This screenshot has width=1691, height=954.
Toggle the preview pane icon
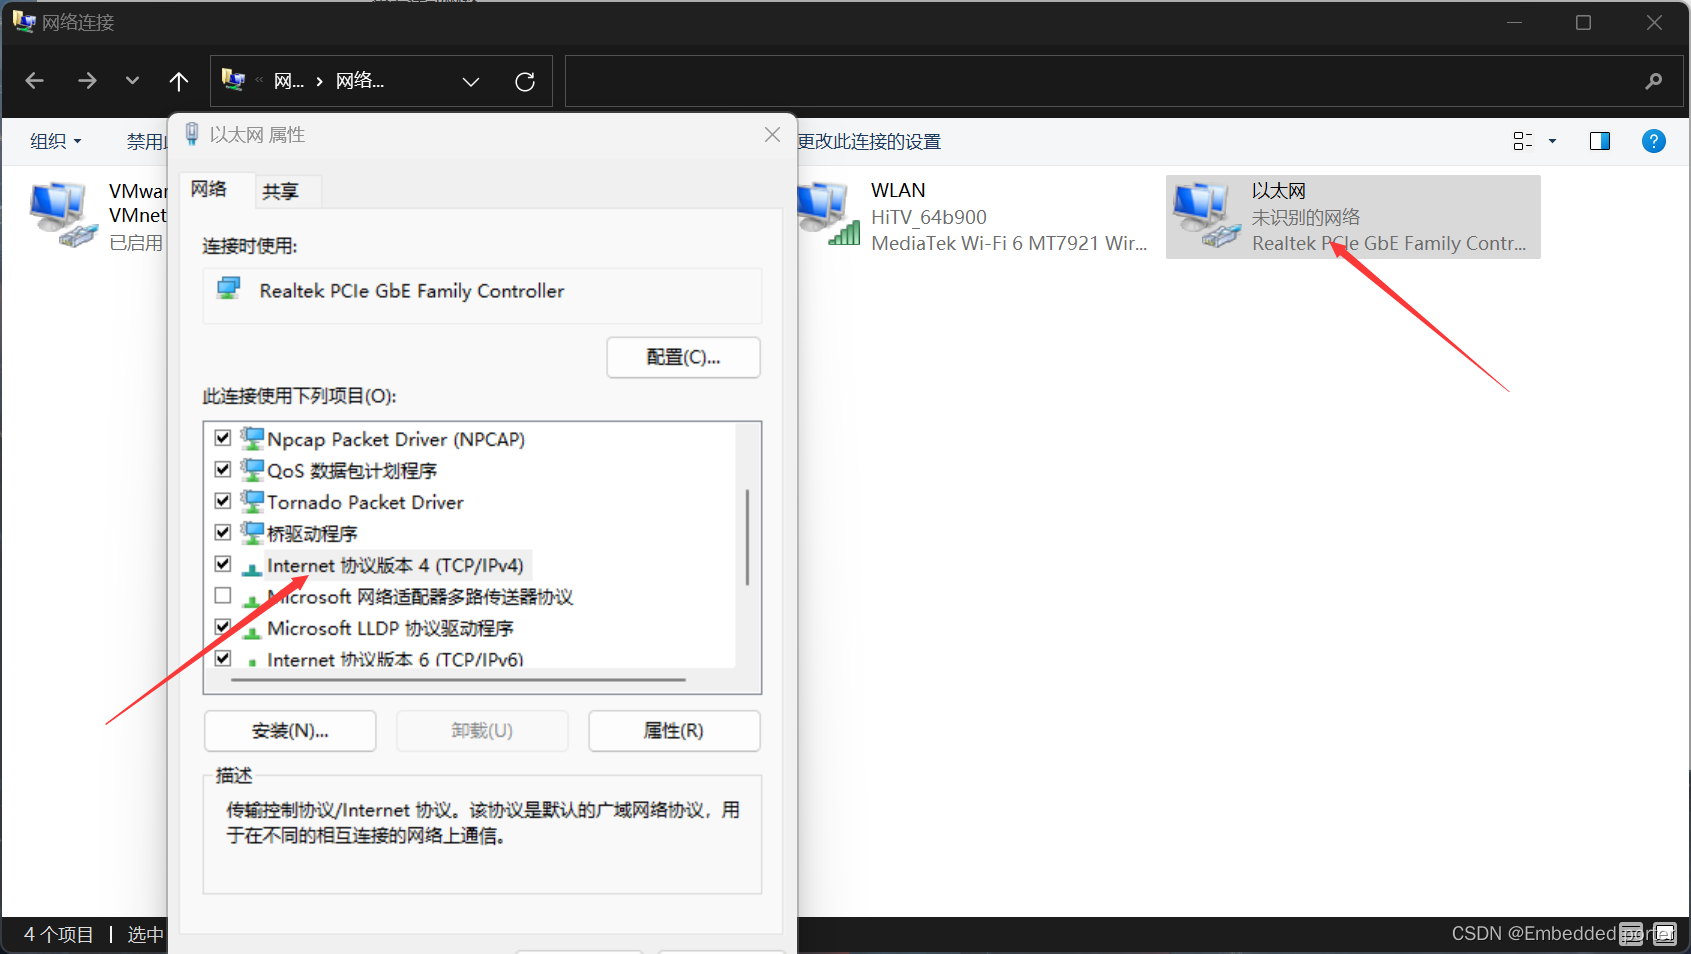(x=1600, y=141)
